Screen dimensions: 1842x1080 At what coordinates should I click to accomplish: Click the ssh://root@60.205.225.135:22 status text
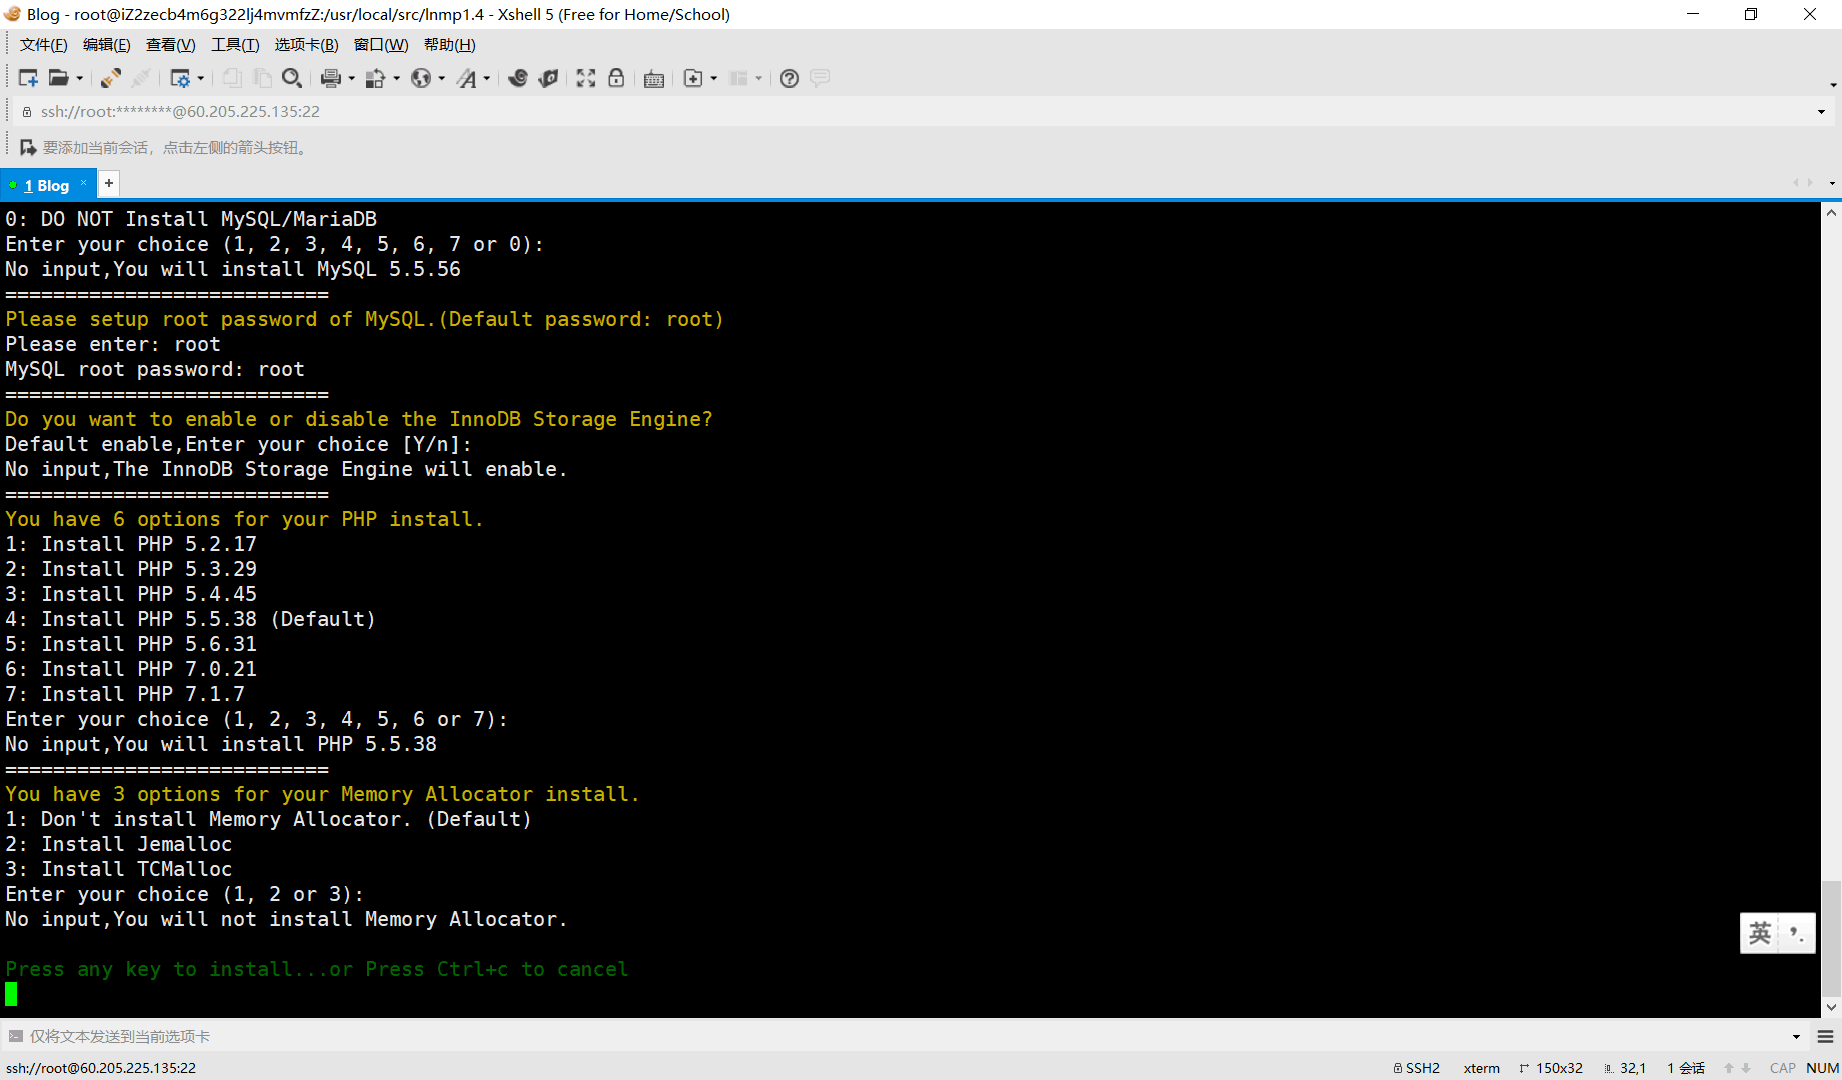click(101, 1068)
